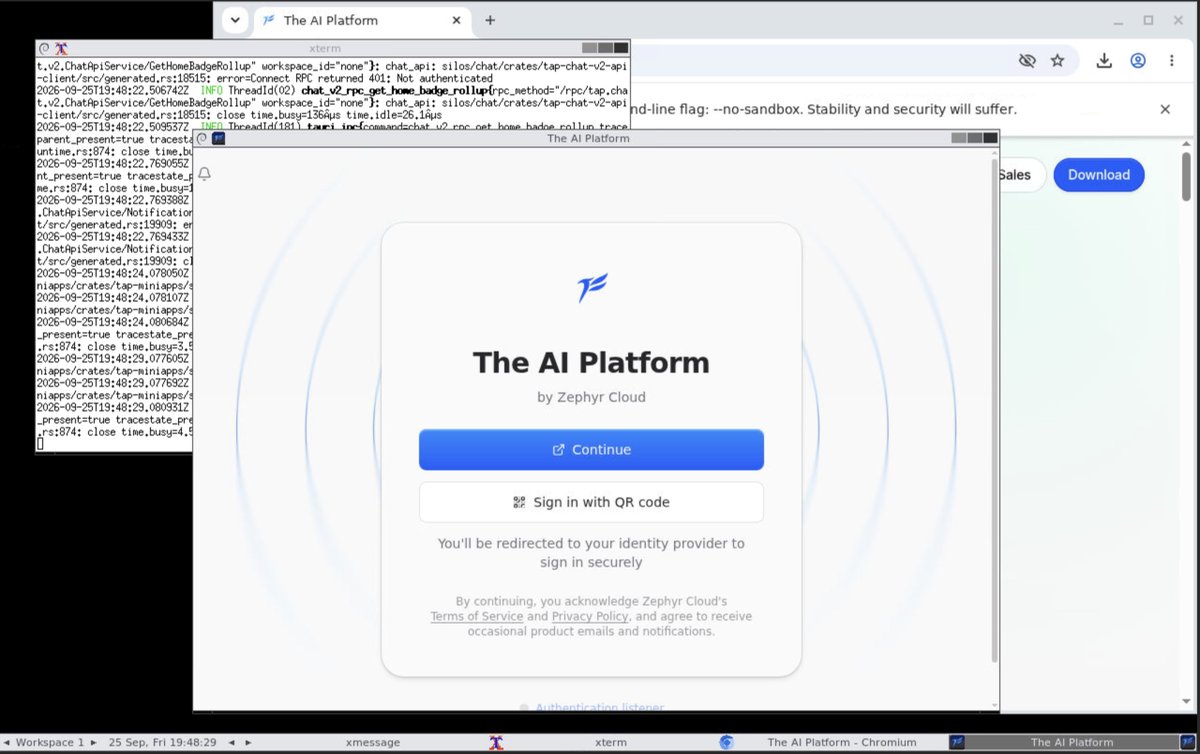This screenshot has height=754, width=1200.
Task: Click the app icon in The AI Platform title bar
Action: coord(219,138)
